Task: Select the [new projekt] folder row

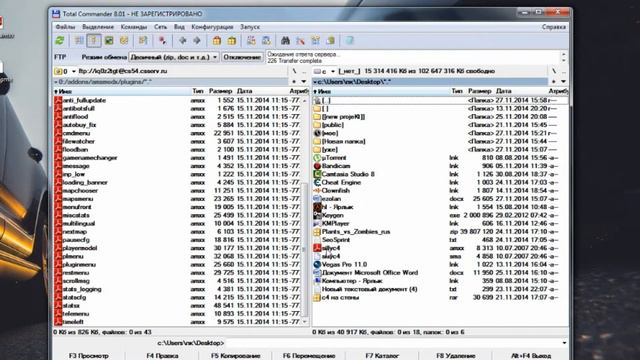Action: click(x=440, y=117)
